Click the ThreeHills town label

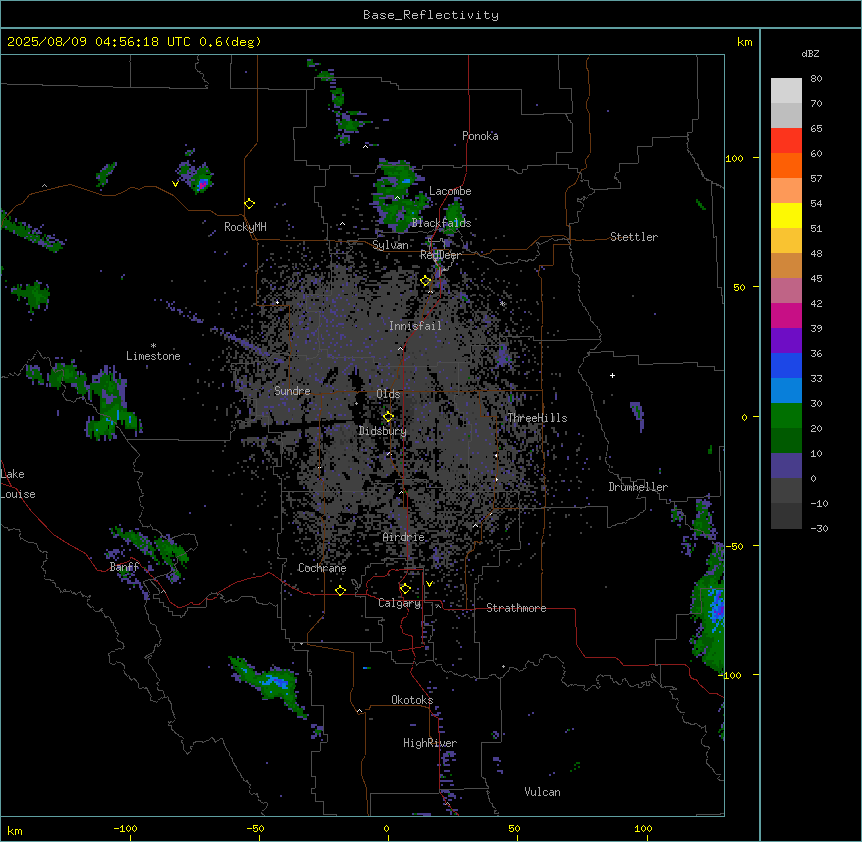coord(537,418)
